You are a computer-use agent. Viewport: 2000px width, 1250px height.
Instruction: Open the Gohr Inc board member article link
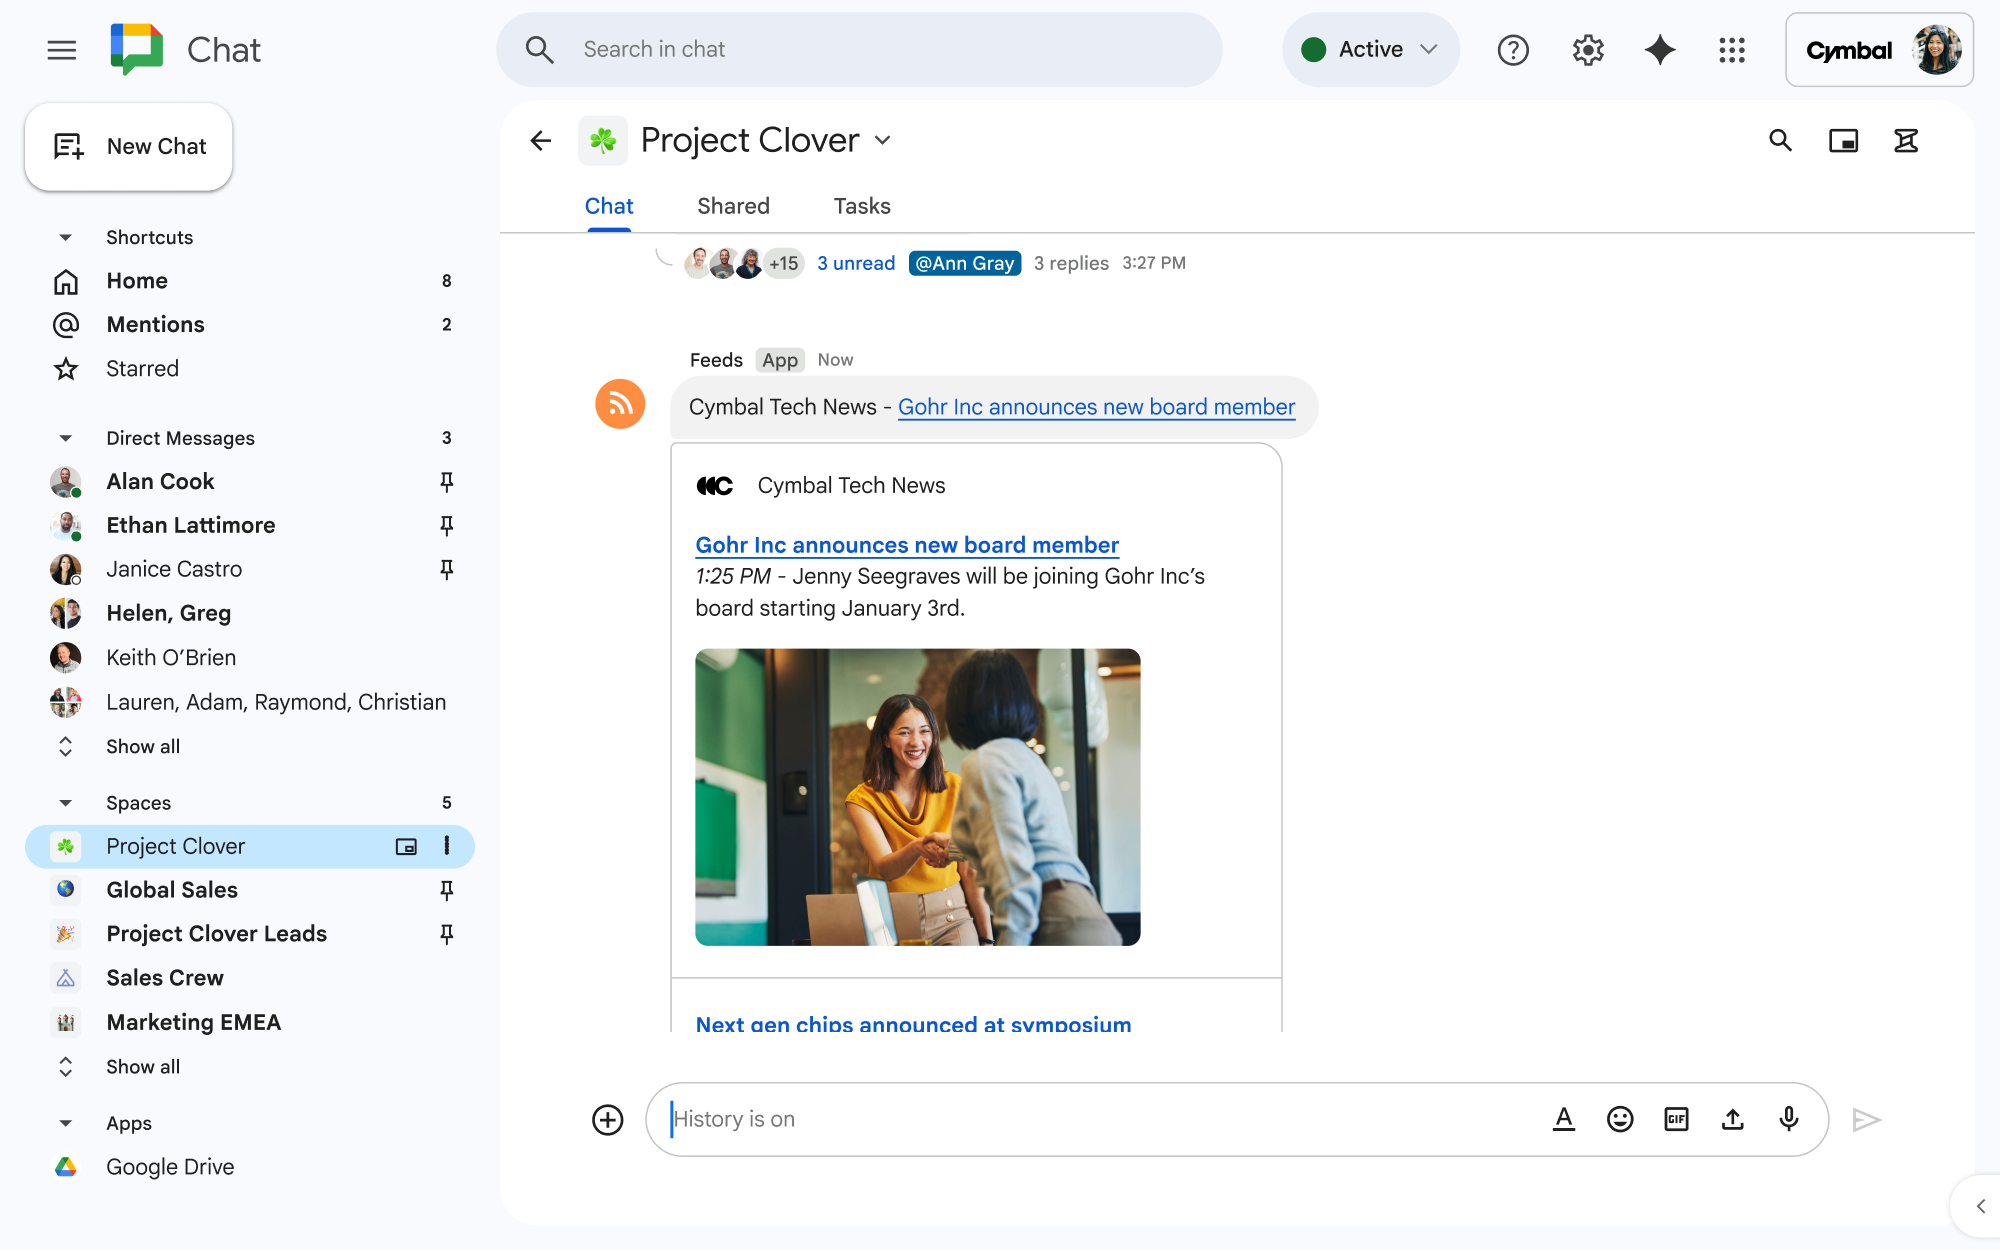[906, 545]
